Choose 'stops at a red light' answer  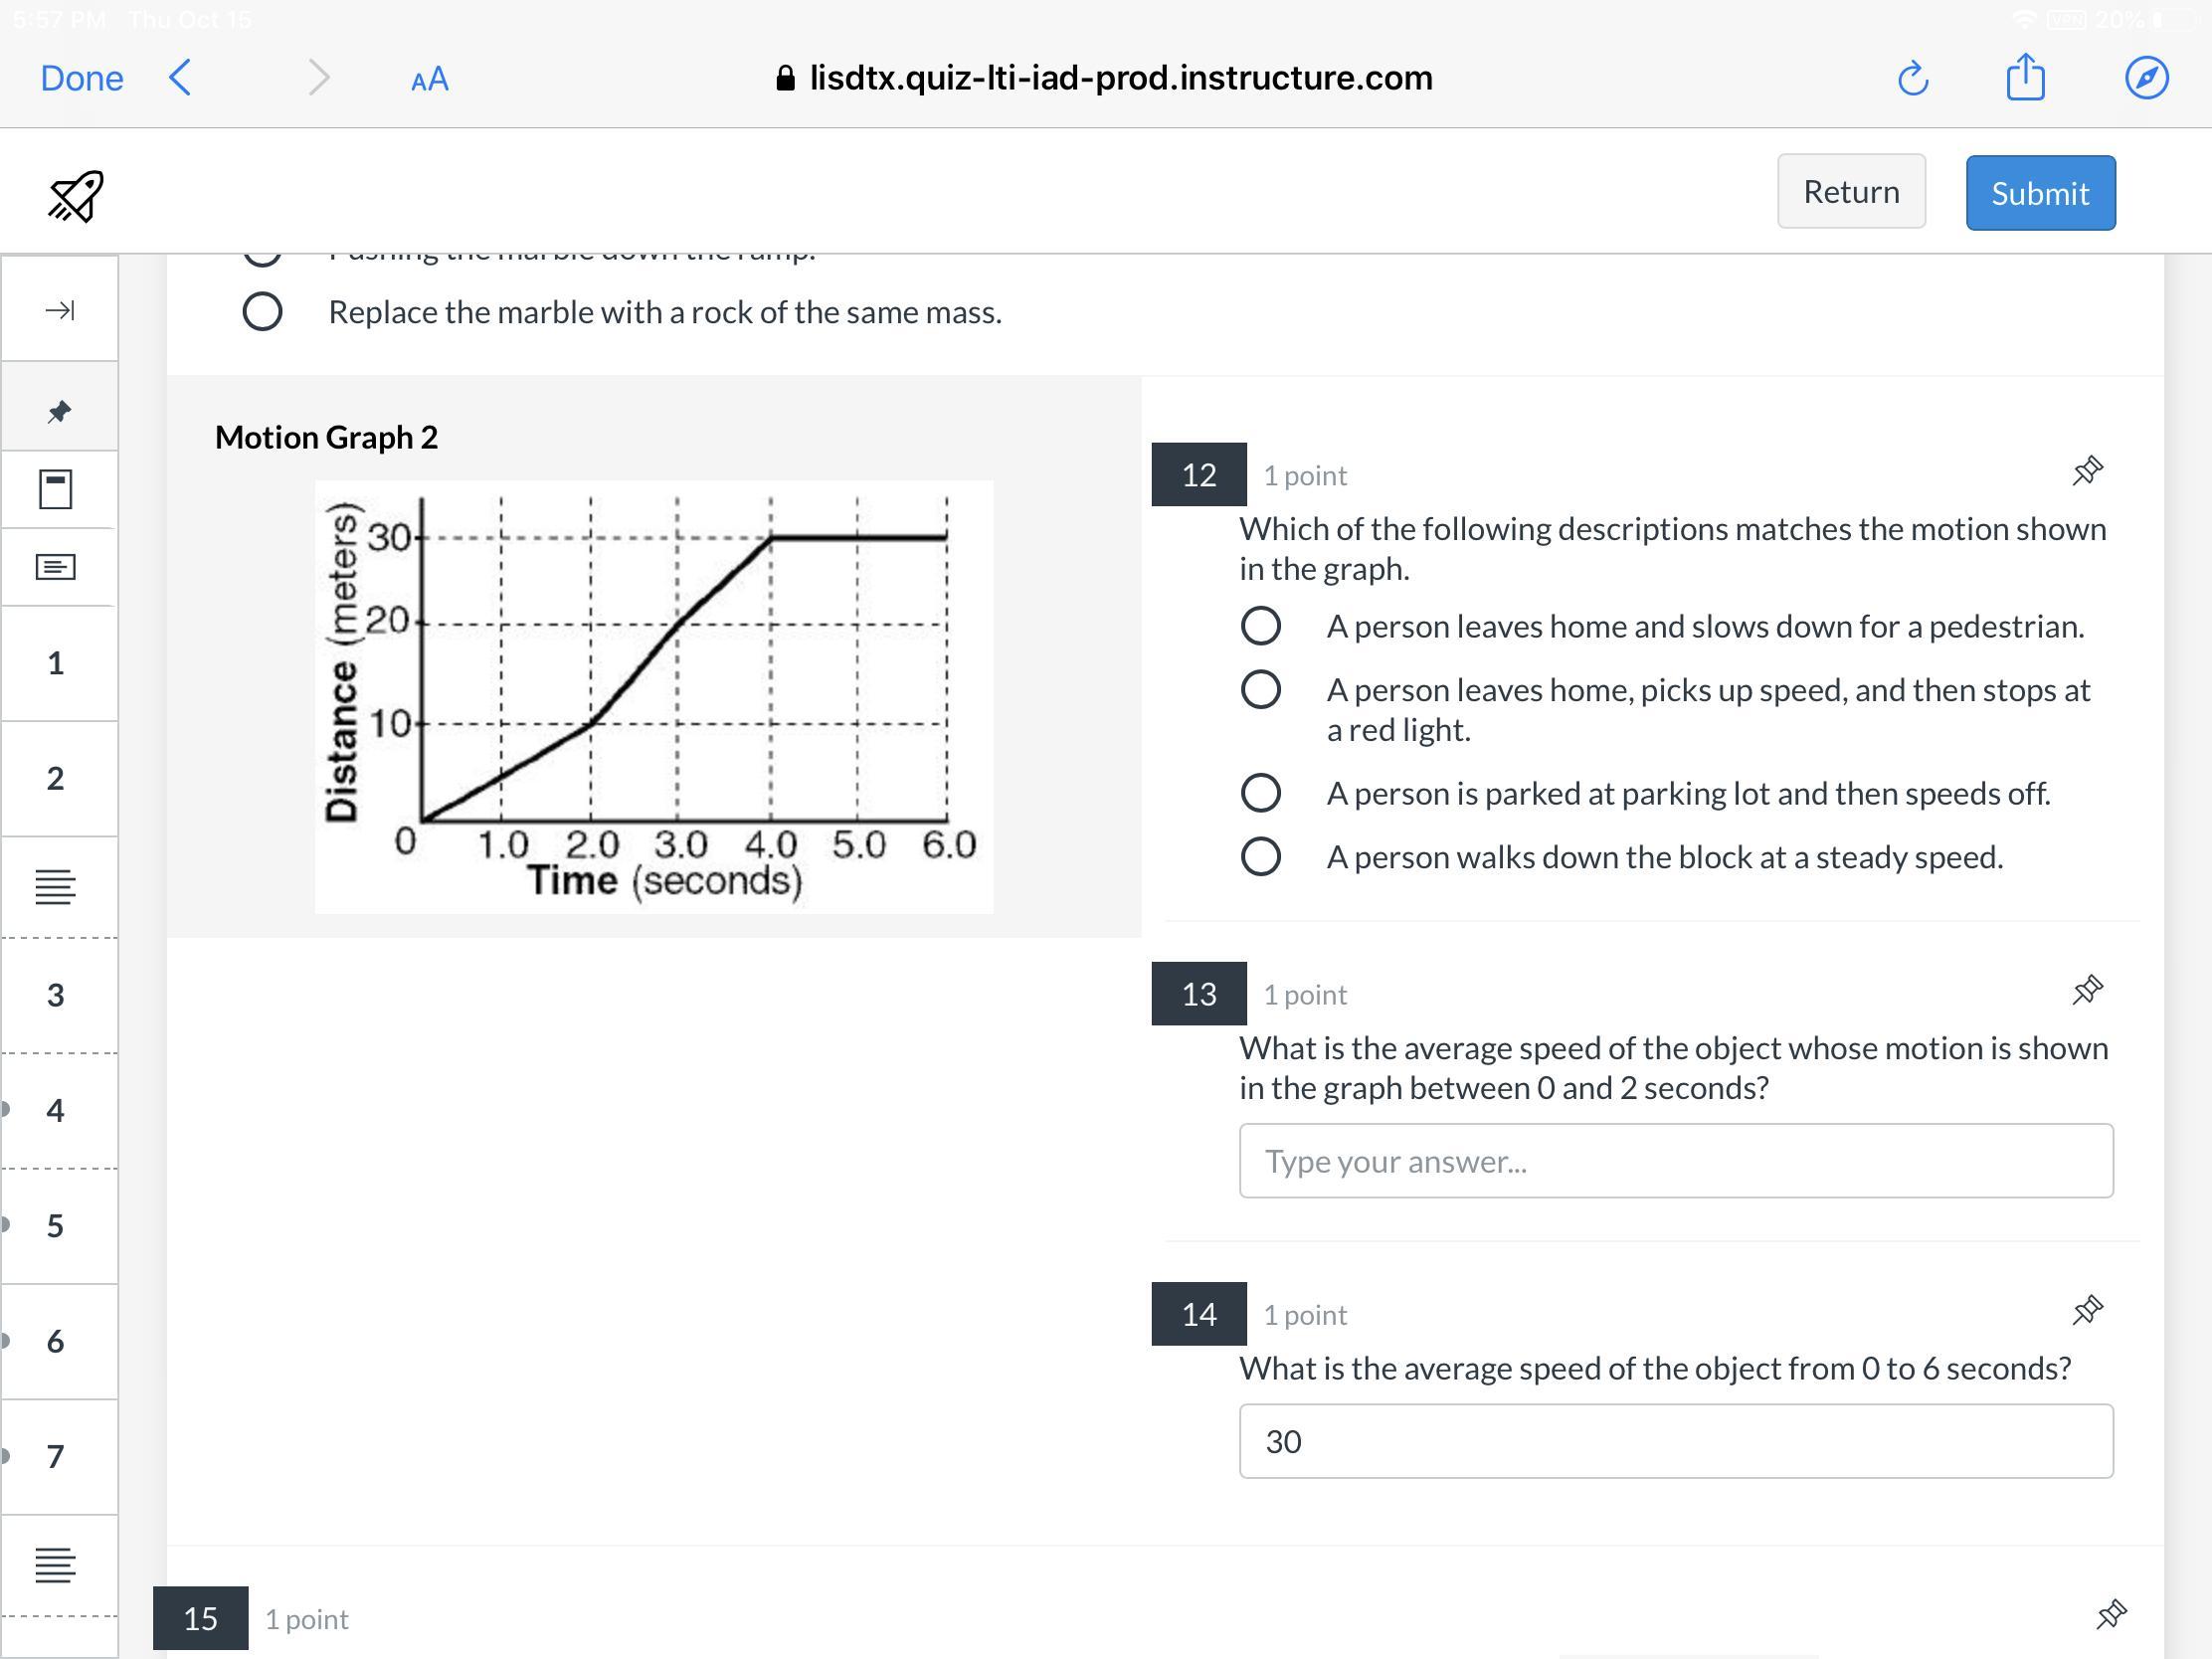click(x=1260, y=689)
